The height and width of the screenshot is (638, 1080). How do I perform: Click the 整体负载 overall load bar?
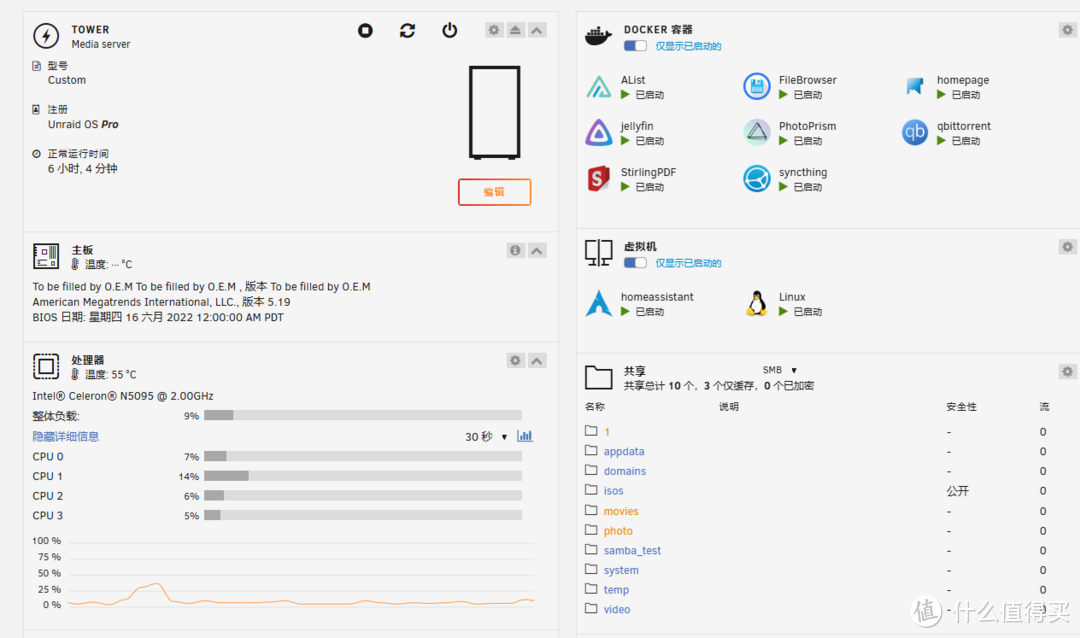pyautogui.click(x=363, y=415)
